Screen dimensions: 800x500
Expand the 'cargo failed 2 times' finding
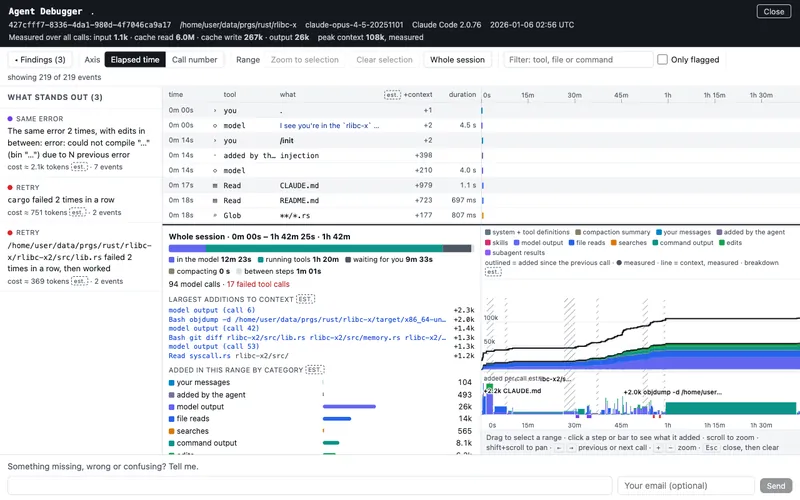click(81, 200)
